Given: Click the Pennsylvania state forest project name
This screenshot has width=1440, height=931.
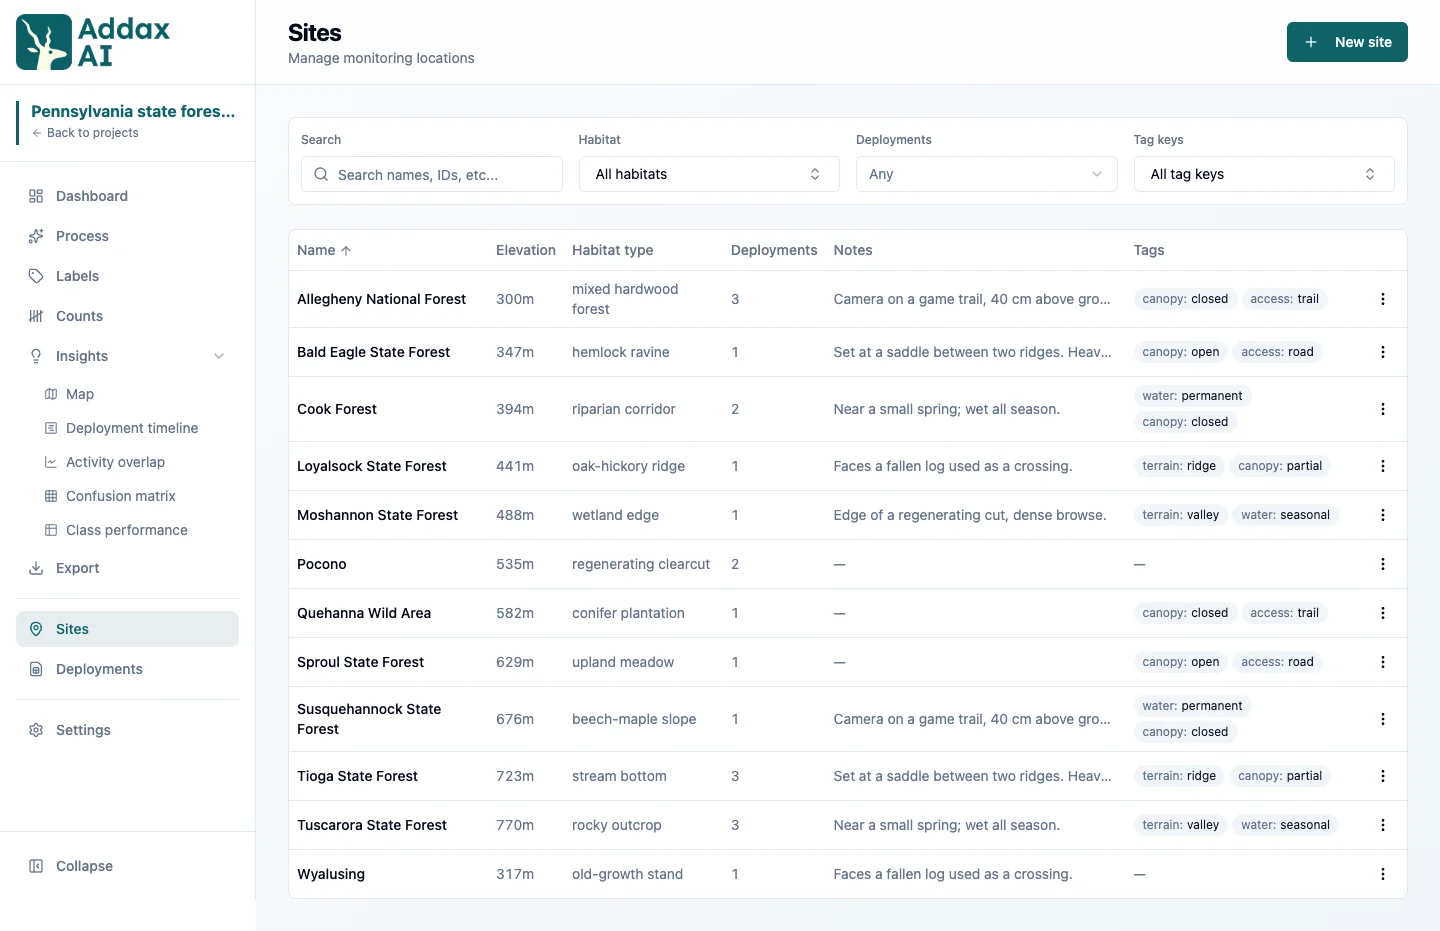Looking at the screenshot, I should coord(133,111).
